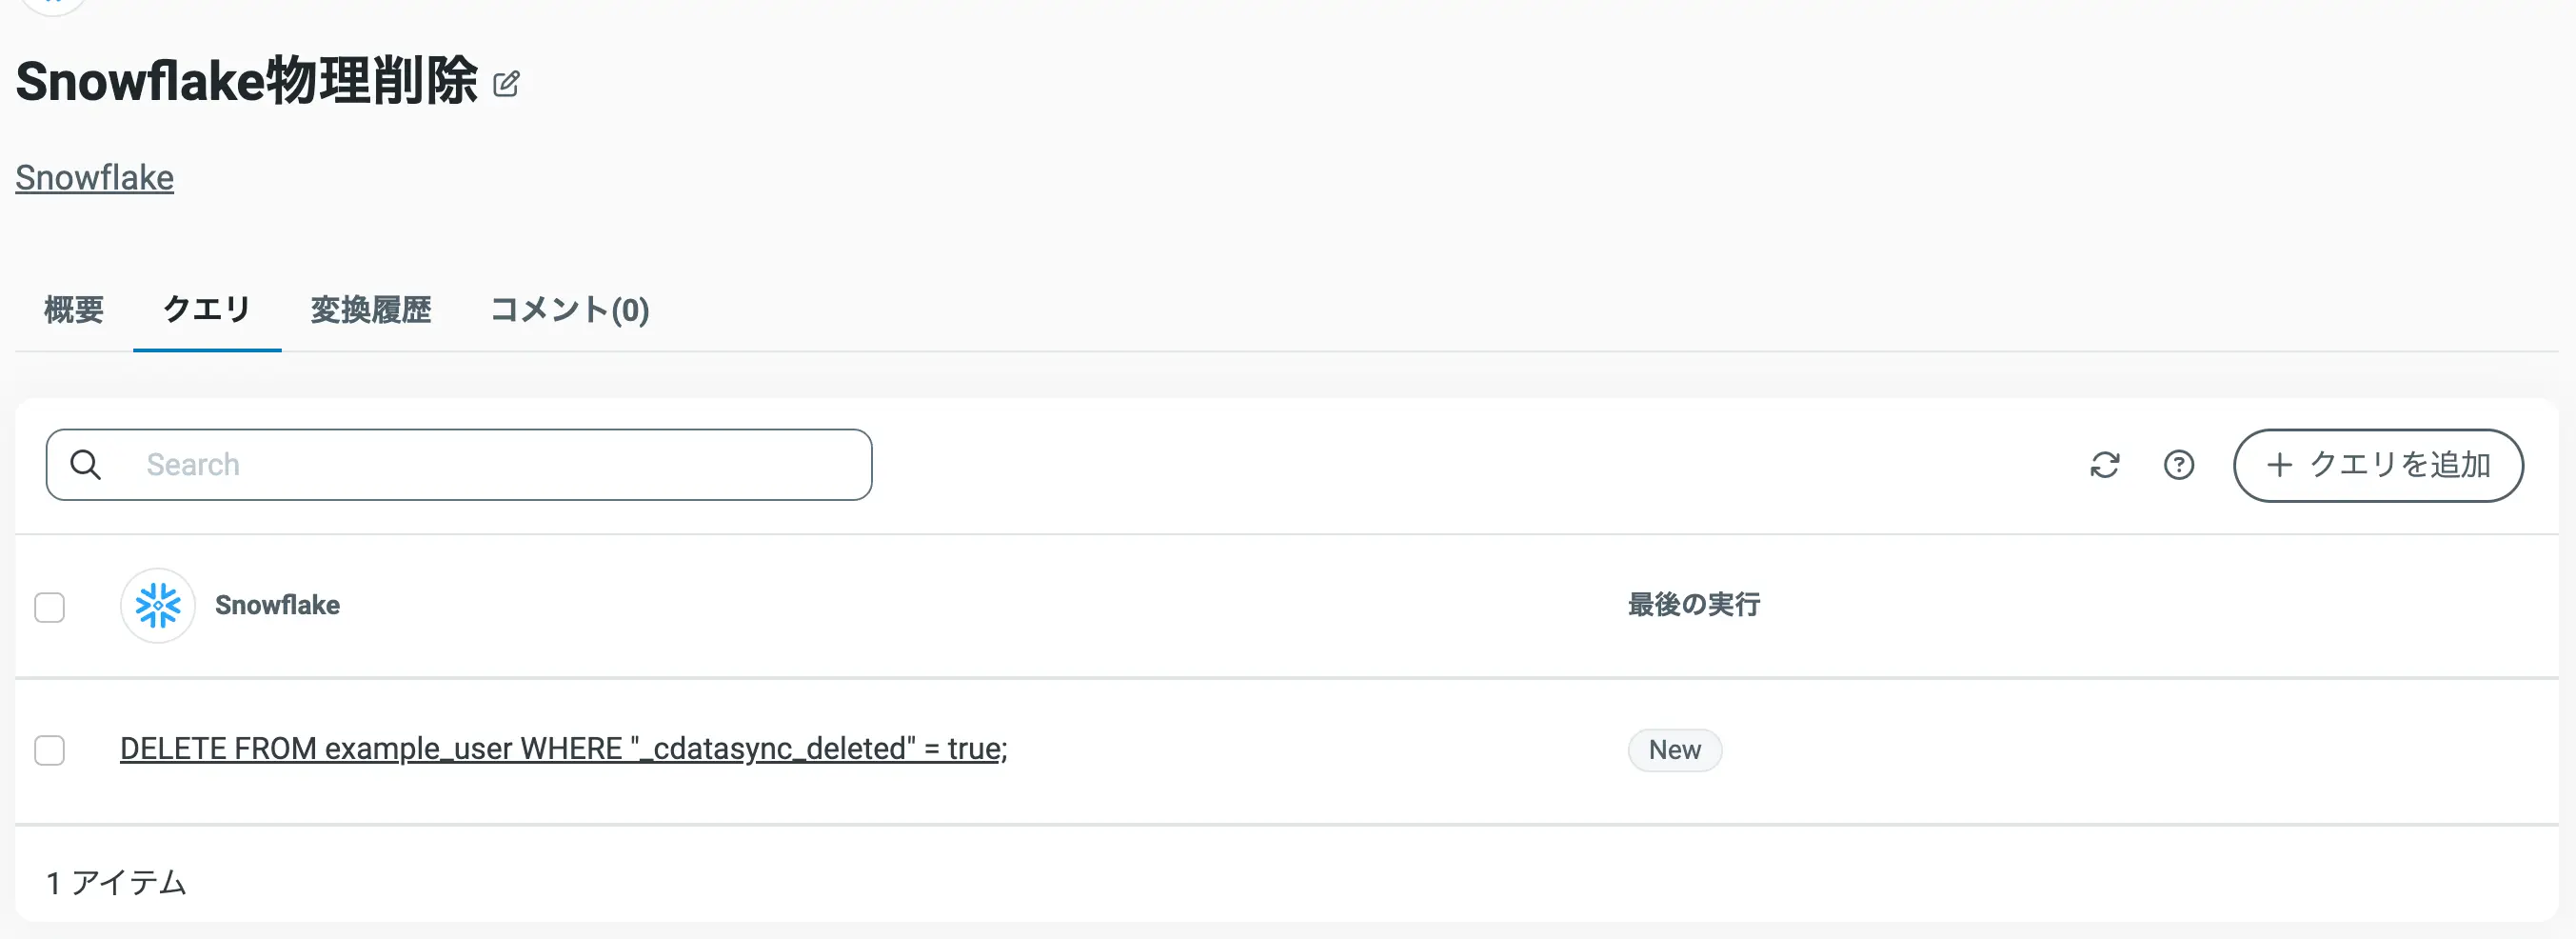Click the magnifying glass search icon
Viewport: 2576px width, 939px height.
click(x=86, y=465)
